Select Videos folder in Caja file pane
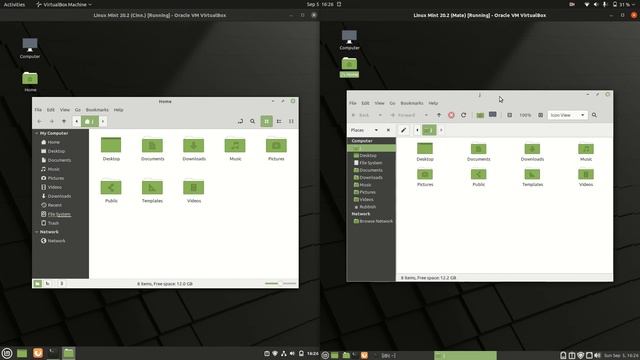 pos(586,178)
